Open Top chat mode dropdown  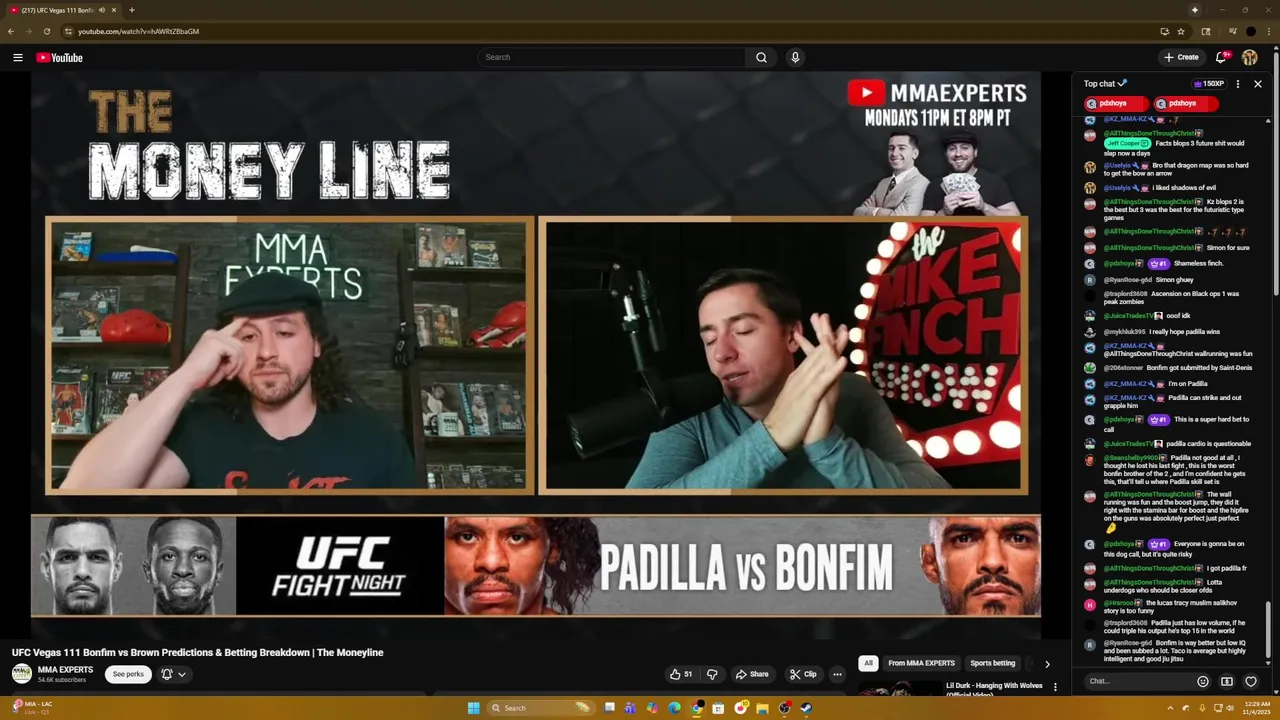pyautogui.click(x=1106, y=84)
